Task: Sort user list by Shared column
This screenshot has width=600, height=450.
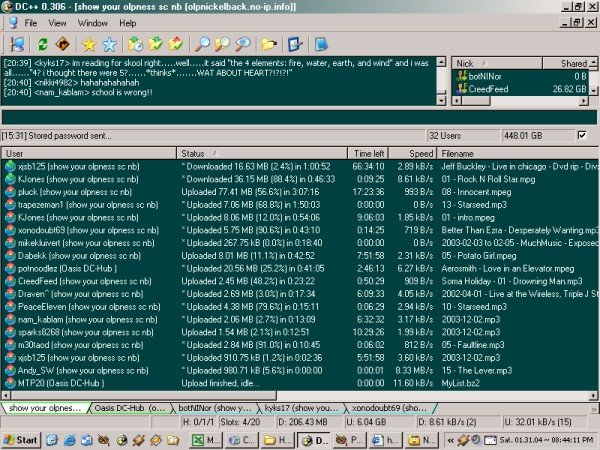Action: coord(566,63)
